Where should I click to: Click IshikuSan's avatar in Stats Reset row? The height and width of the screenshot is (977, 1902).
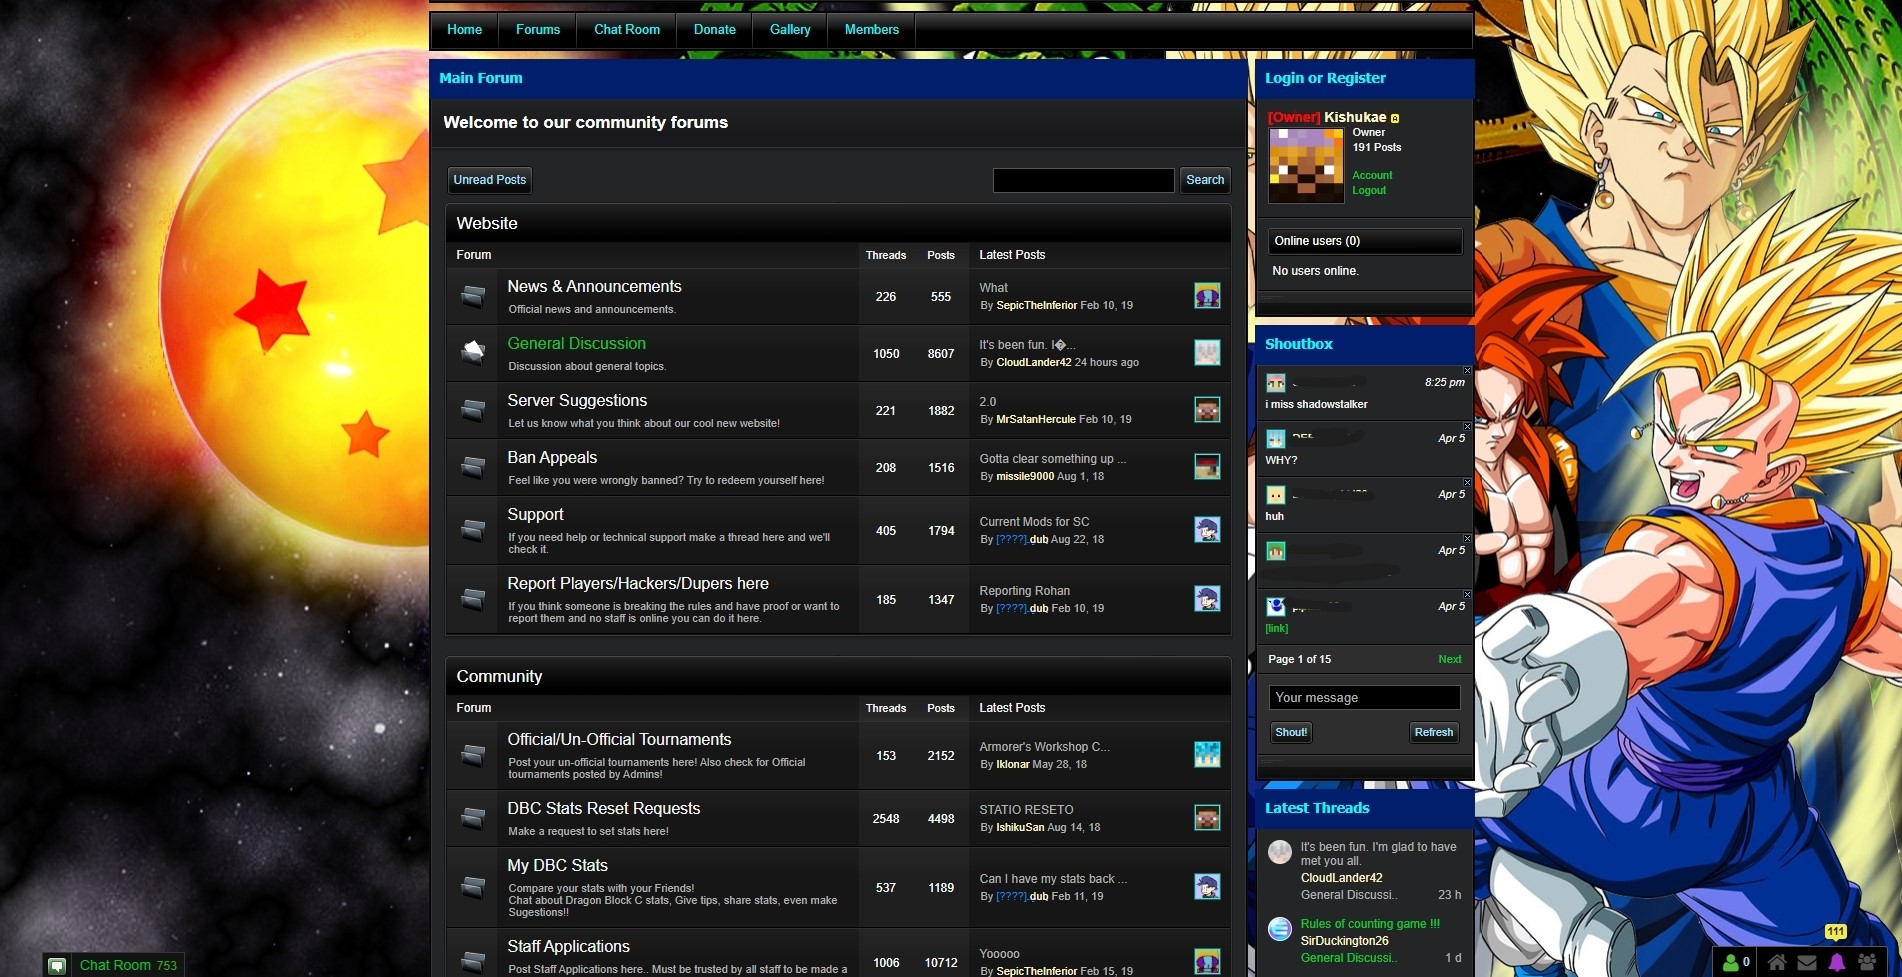(1207, 818)
